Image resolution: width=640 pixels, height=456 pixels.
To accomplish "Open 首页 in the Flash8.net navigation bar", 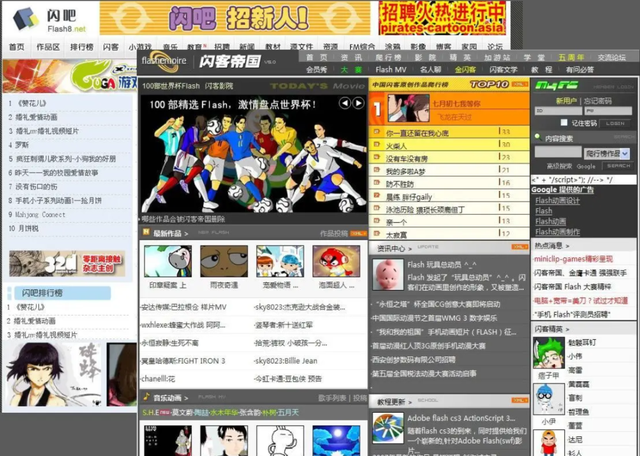I will click(17, 47).
